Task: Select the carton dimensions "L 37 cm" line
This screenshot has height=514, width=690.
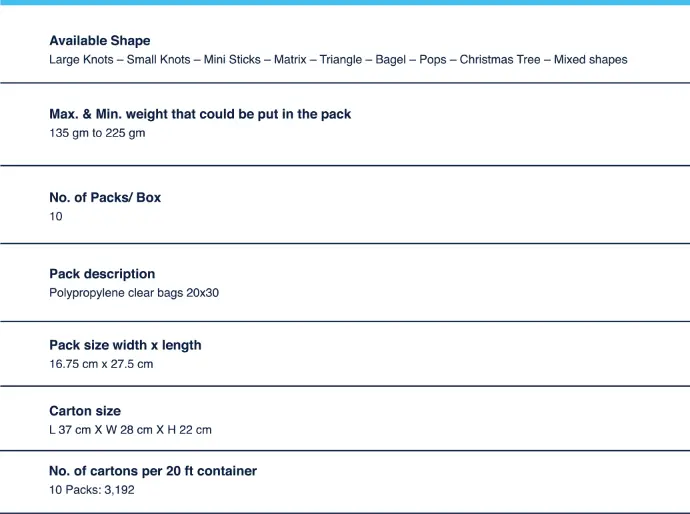Action: click(x=130, y=430)
